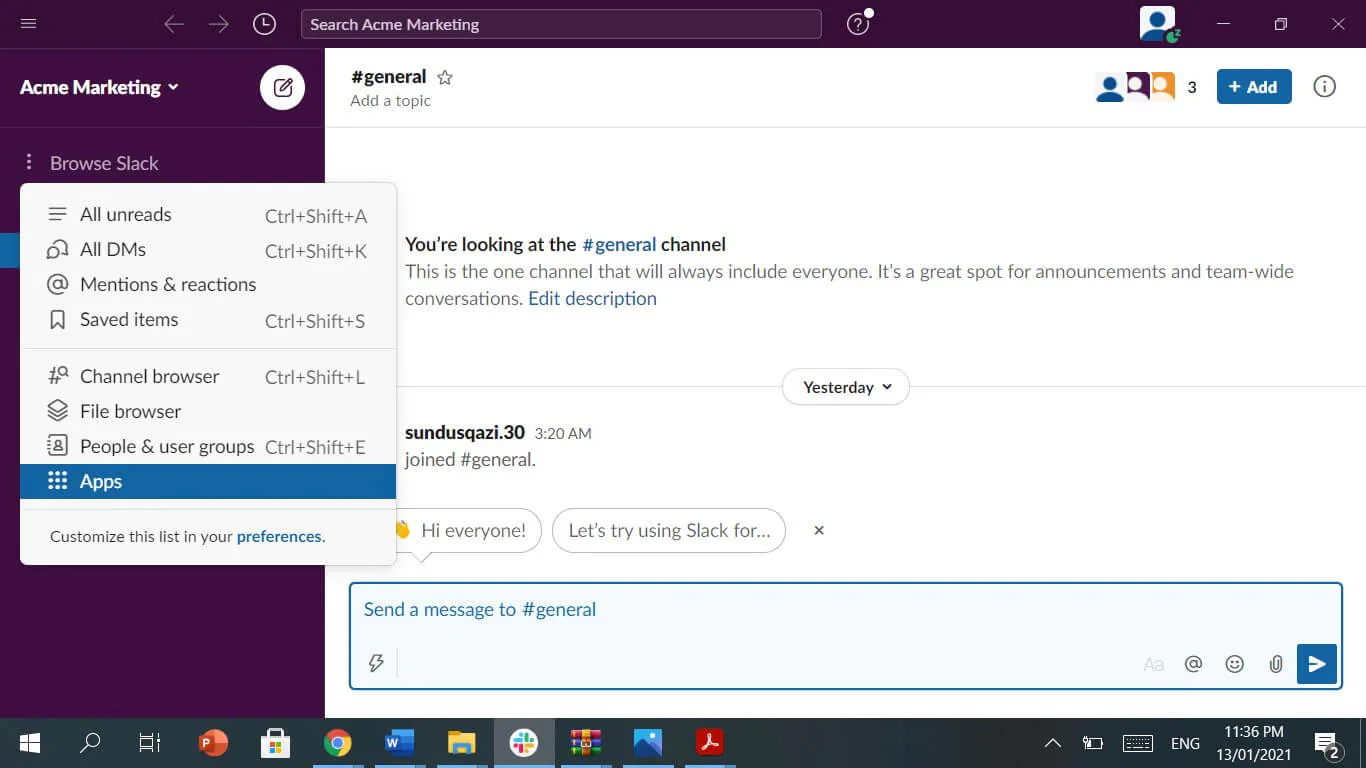Open Mentions & reactions
1366x768 pixels.
coord(208,285)
